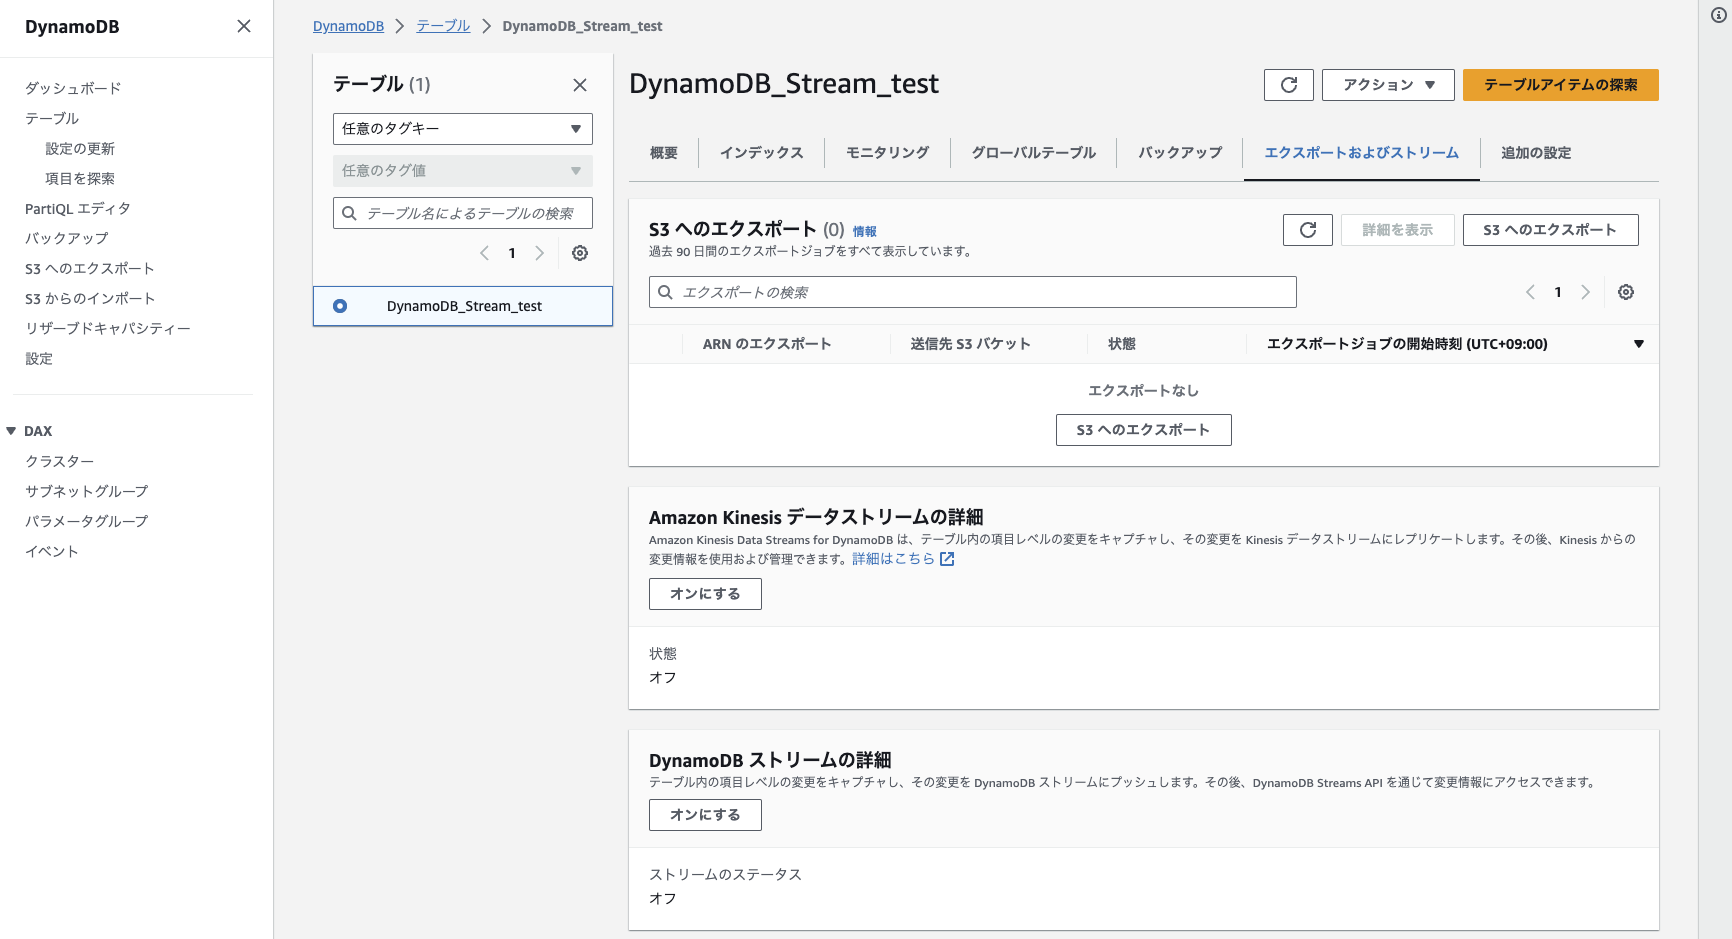Click inside the エクスポートの検索 search field
Image resolution: width=1732 pixels, height=939 pixels.
tap(972, 291)
